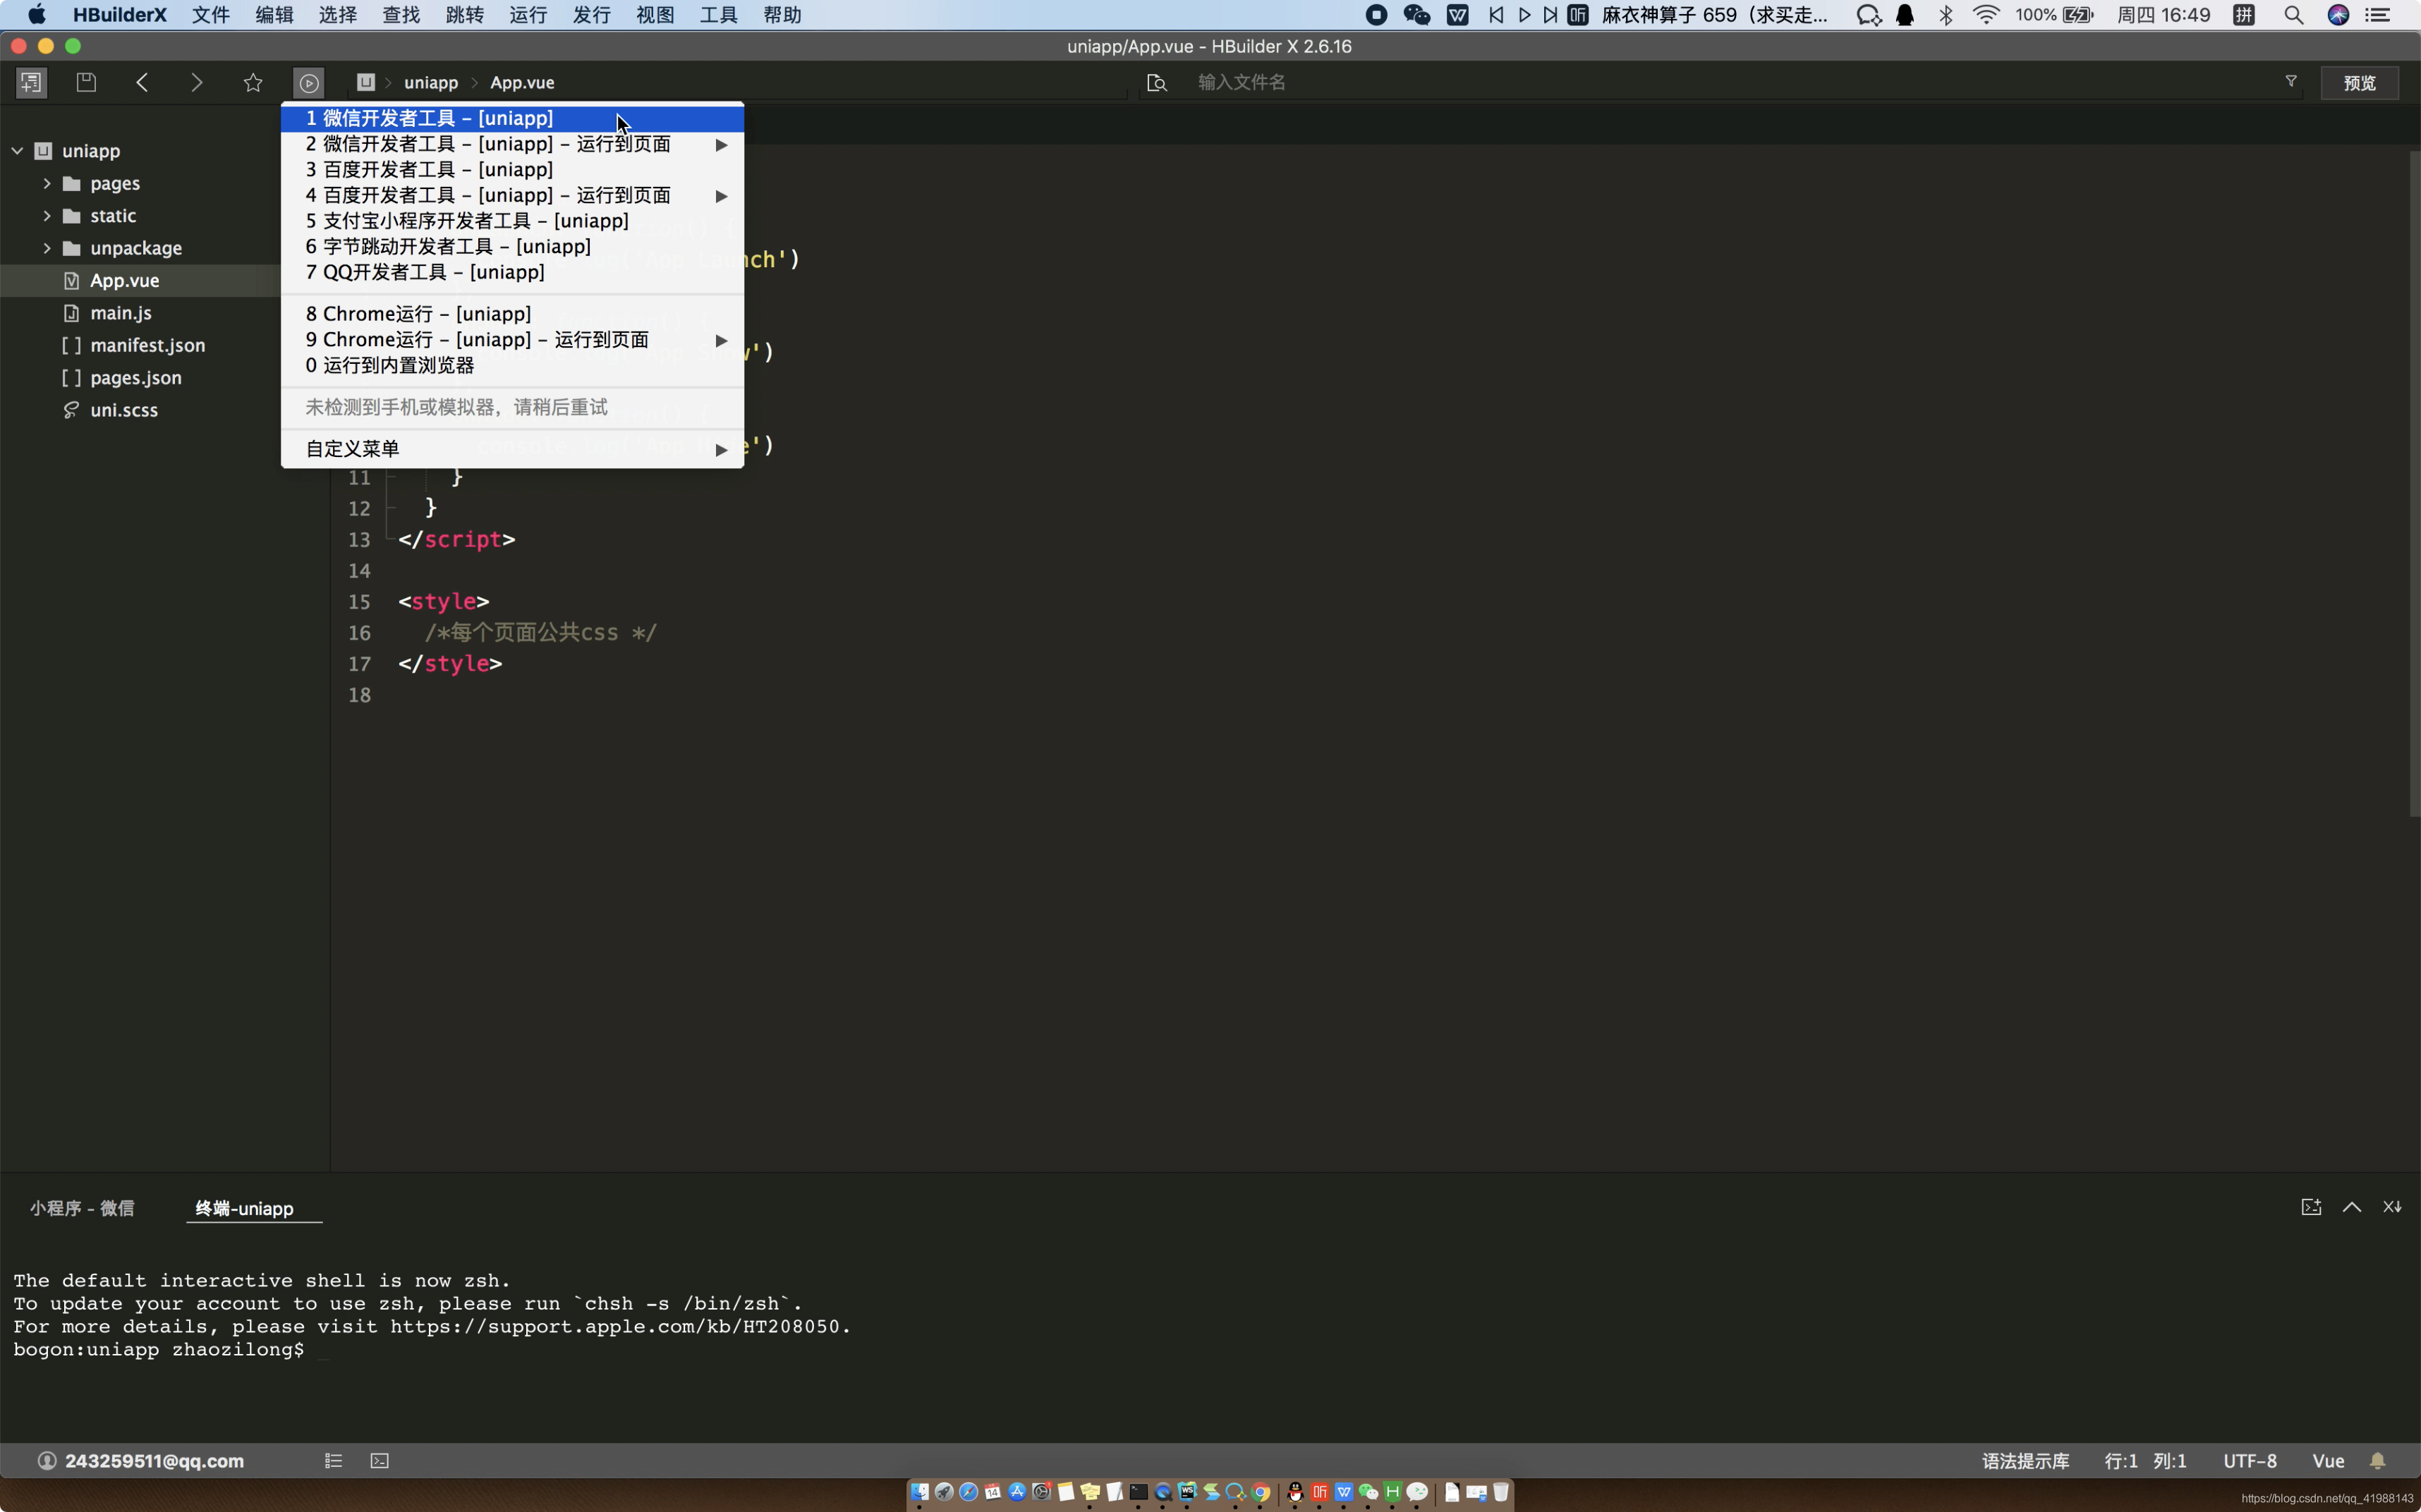The height and width of the screenshot is (1512, 2421).
Task: Expand the unpackage folder
Action: pos(47,248)
